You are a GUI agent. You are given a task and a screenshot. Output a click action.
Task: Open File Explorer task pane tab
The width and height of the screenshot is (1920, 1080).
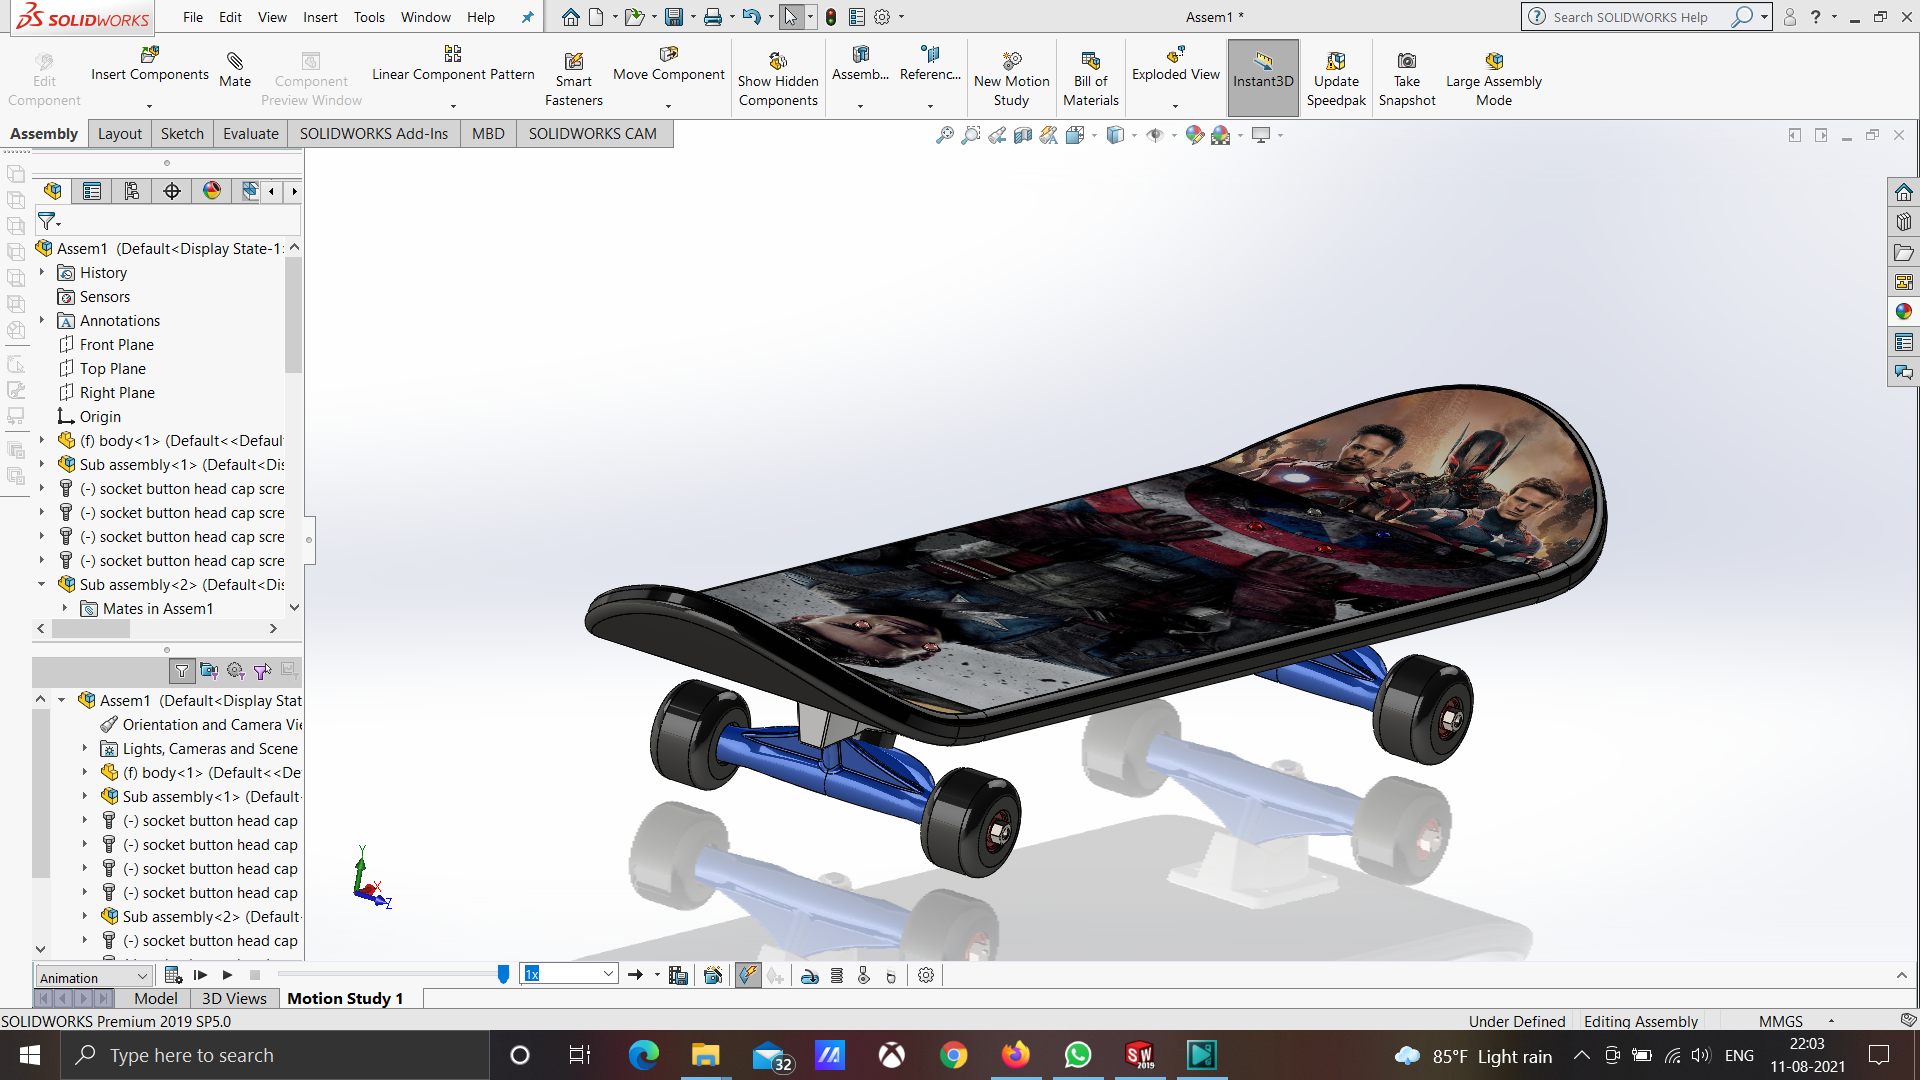[x=1903, y=252]
